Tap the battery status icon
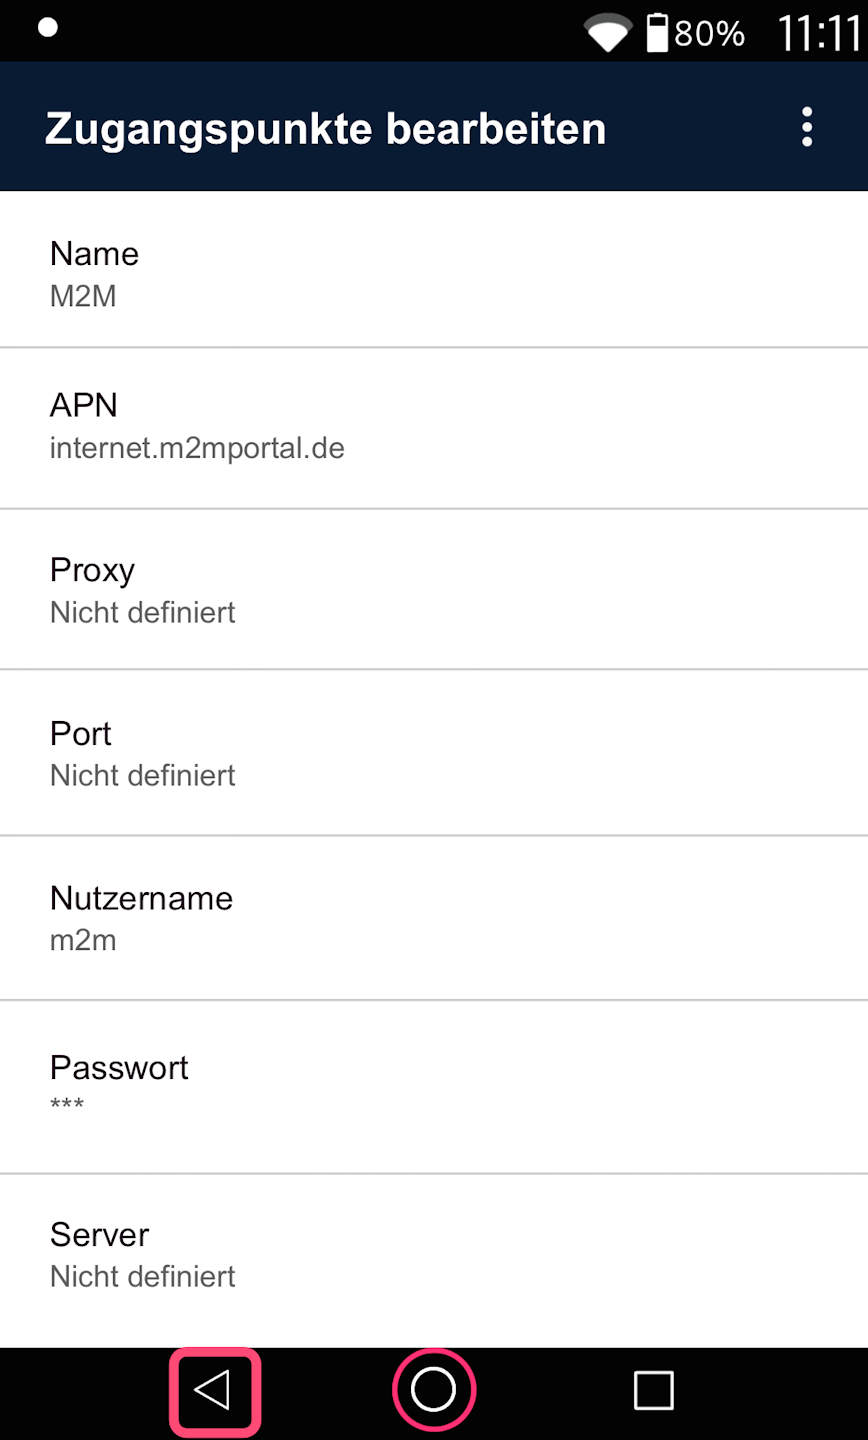Image resolution: width=868 pixels, height=1440 pixels. pyautogui.click(x=657, y=33)
